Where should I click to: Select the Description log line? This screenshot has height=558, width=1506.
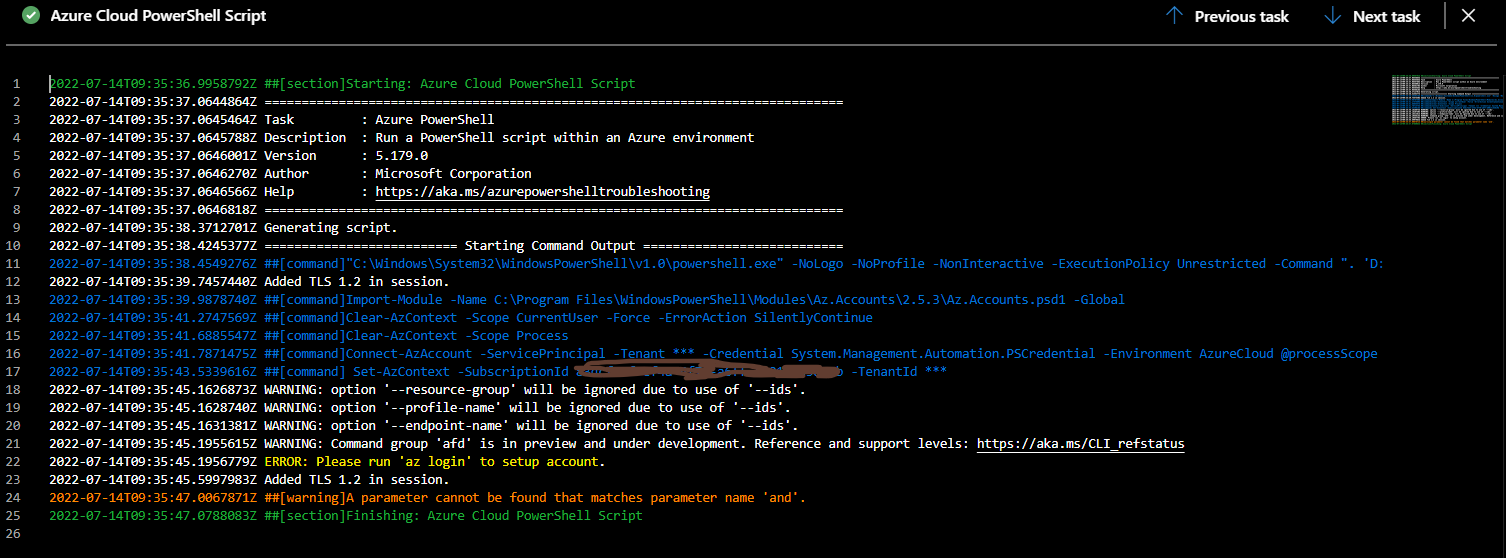[x=402, y=137]
